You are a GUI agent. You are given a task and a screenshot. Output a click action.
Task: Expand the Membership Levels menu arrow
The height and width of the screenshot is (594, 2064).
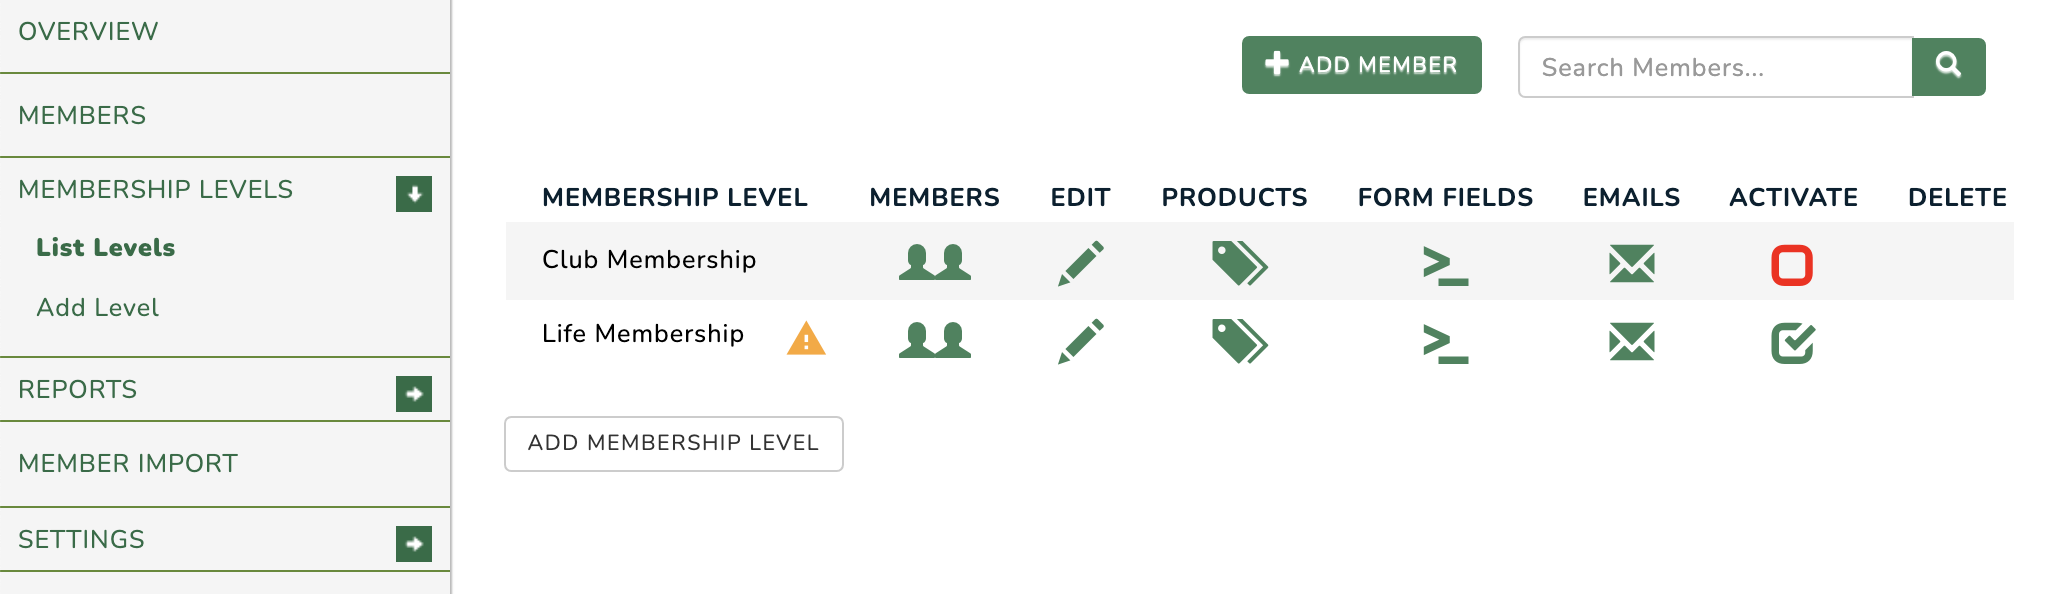413,194
